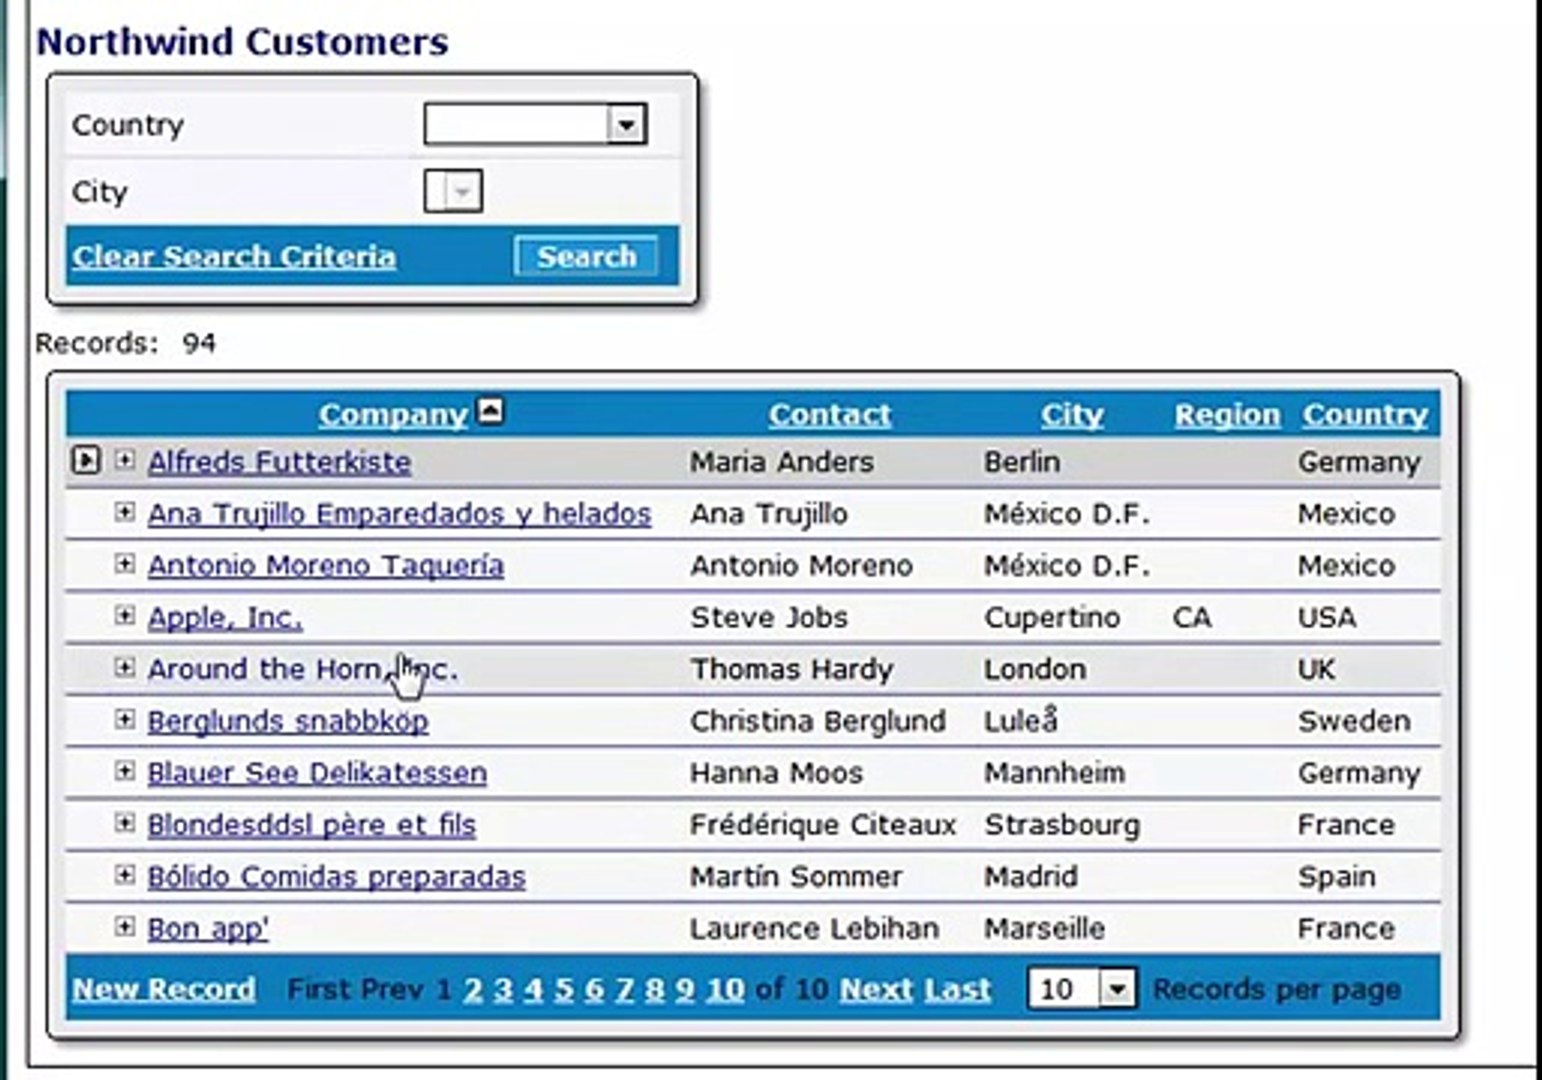The image size is (1542, 1080).
Task: Click city cell Cupertino
Action: click(1052, 617)
